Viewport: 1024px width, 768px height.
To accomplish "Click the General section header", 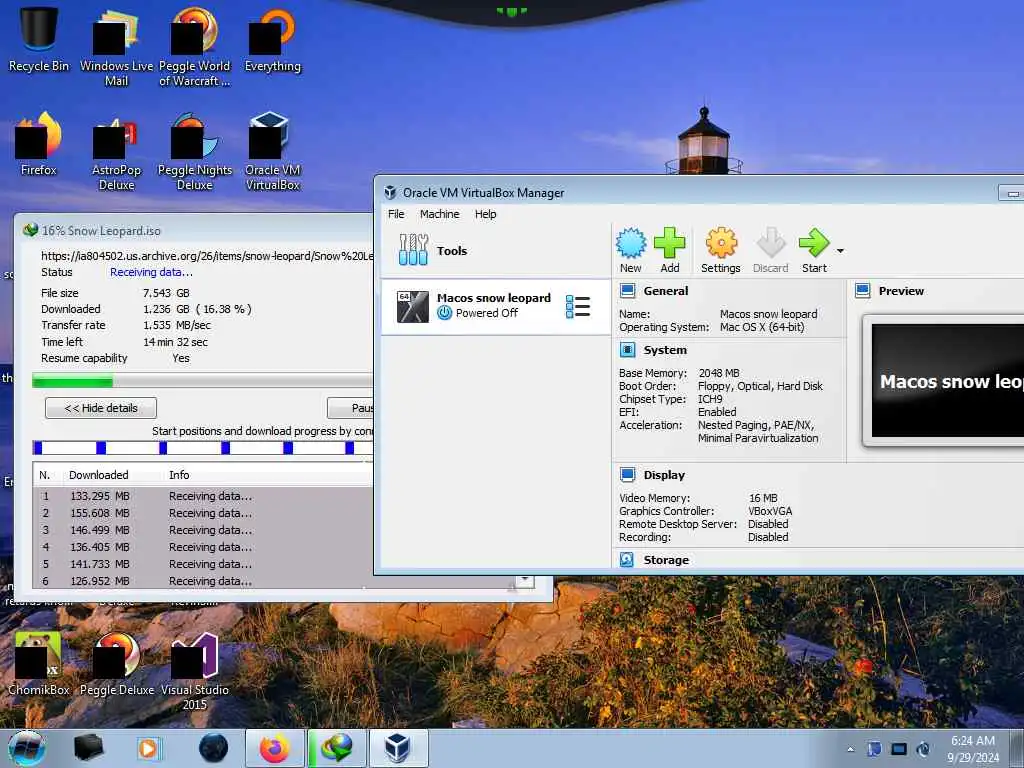I will pyautogui.click(x=665, y=291).
